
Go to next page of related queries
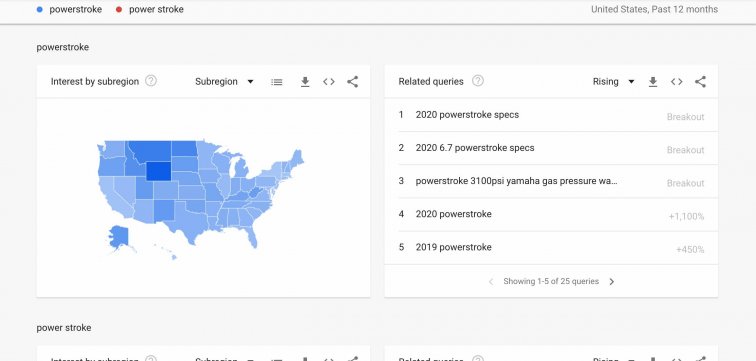(x=612, y=281)
